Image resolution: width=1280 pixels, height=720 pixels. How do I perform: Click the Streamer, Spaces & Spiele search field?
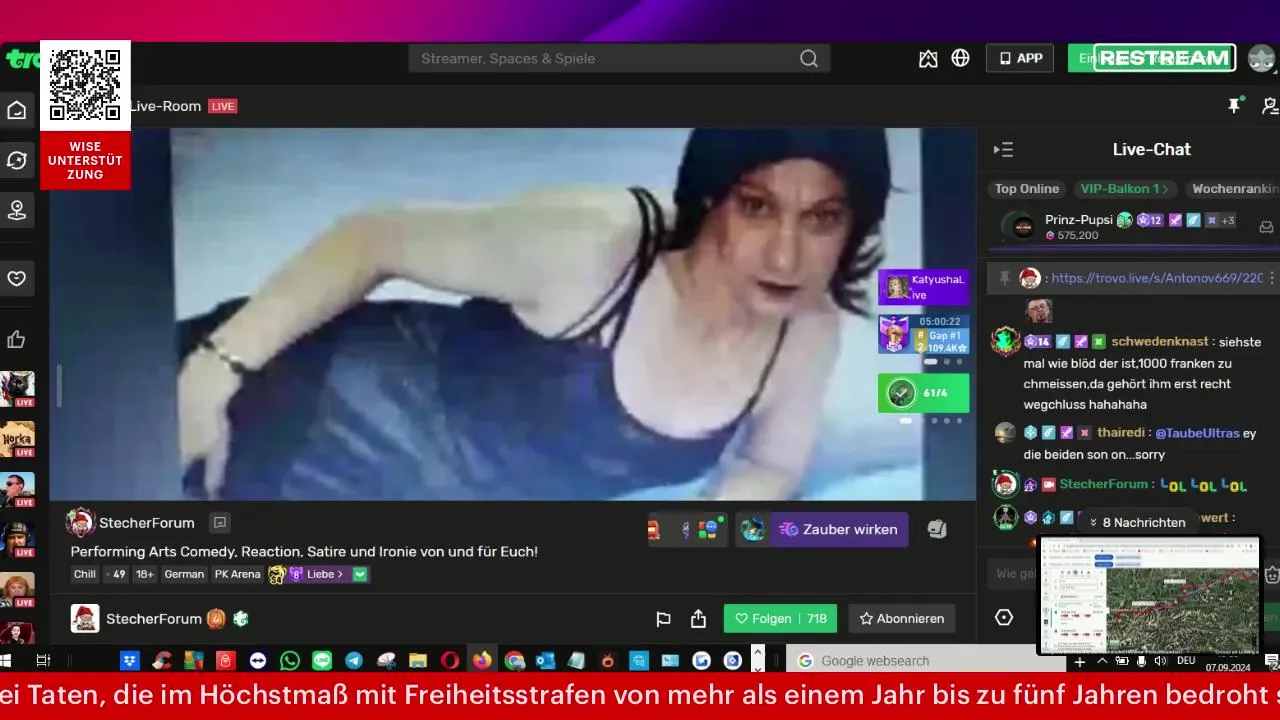(619, 58)
